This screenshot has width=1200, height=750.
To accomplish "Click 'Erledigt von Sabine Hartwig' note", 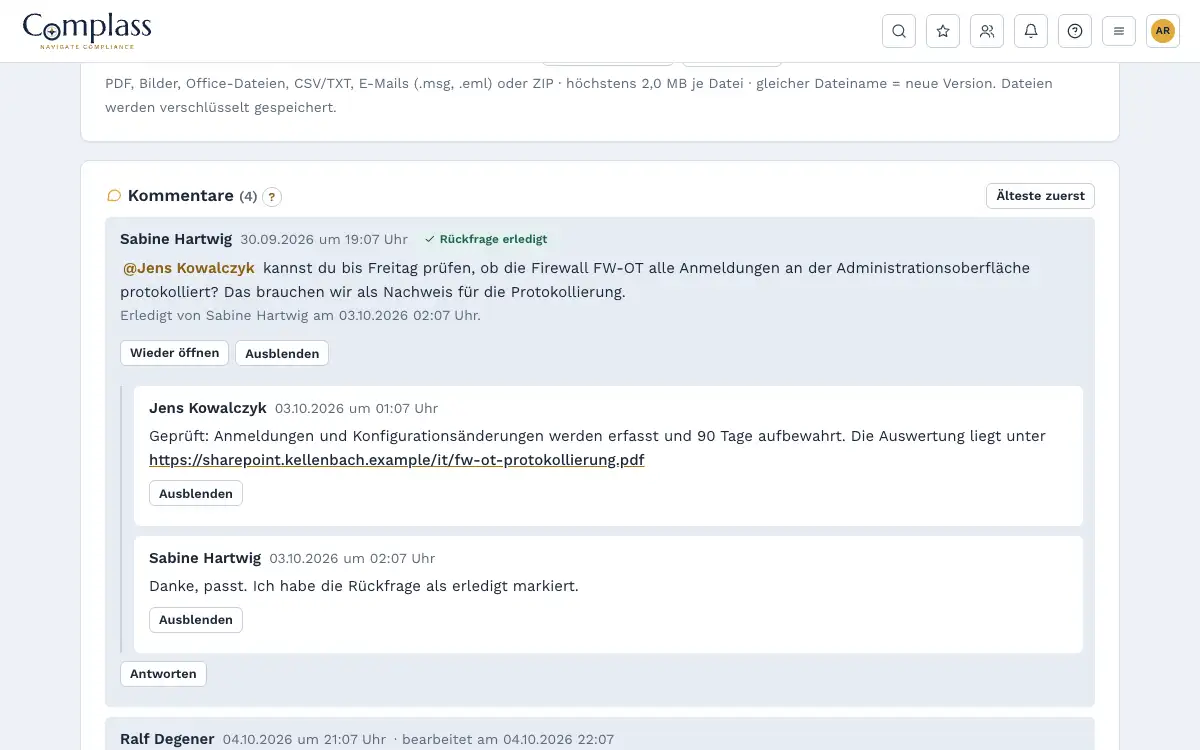I will coord(300,315).
